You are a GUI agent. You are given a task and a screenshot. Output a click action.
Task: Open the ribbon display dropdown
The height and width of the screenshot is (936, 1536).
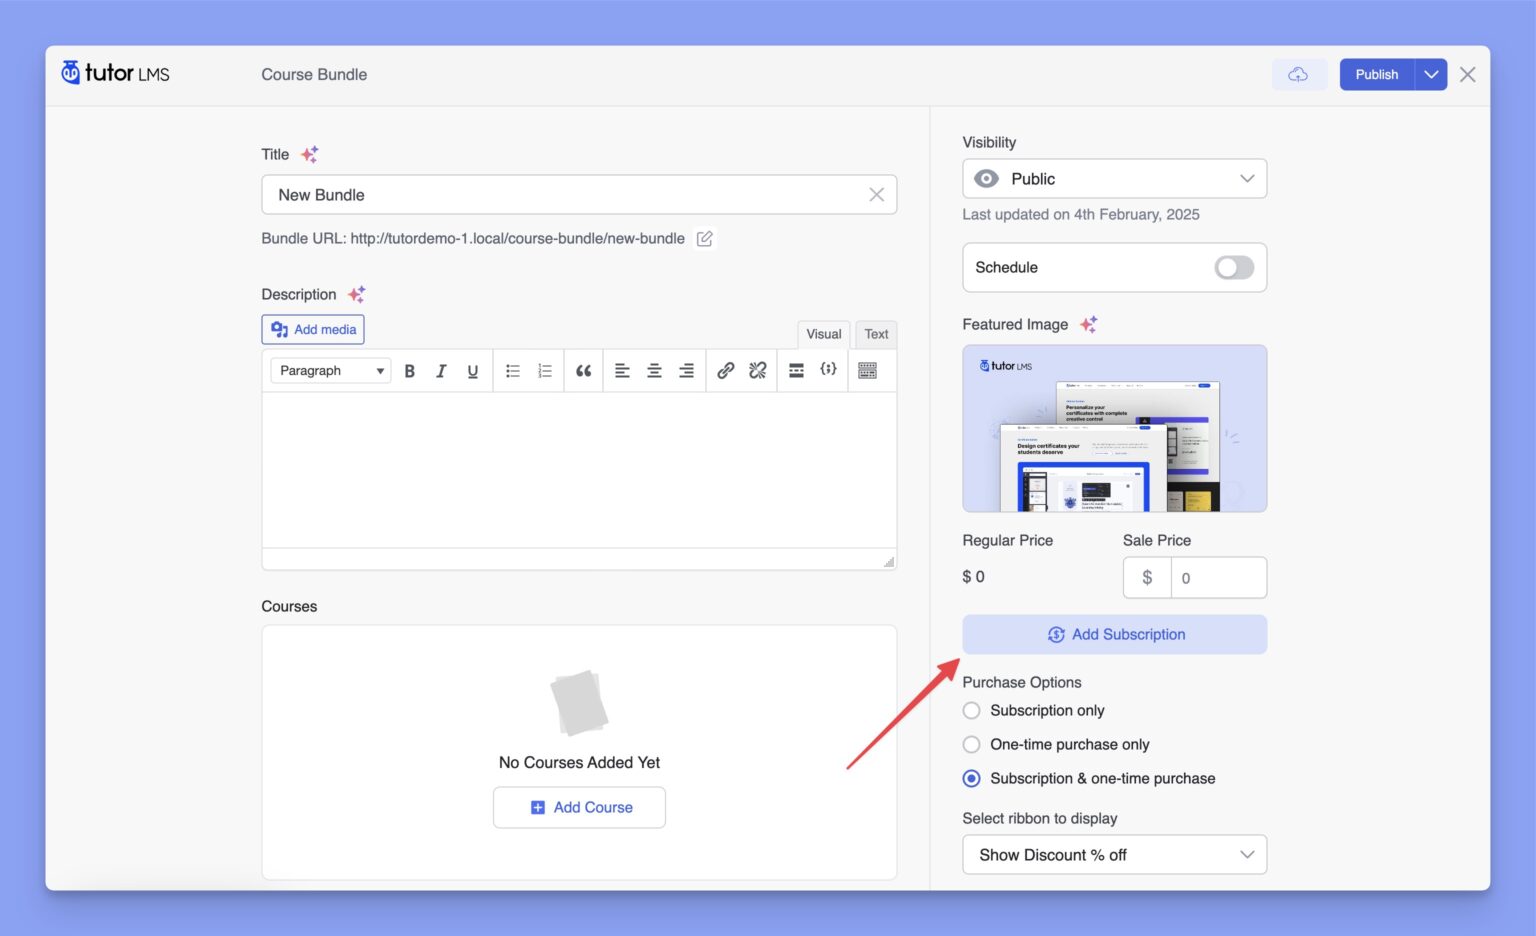[1114, 855]
